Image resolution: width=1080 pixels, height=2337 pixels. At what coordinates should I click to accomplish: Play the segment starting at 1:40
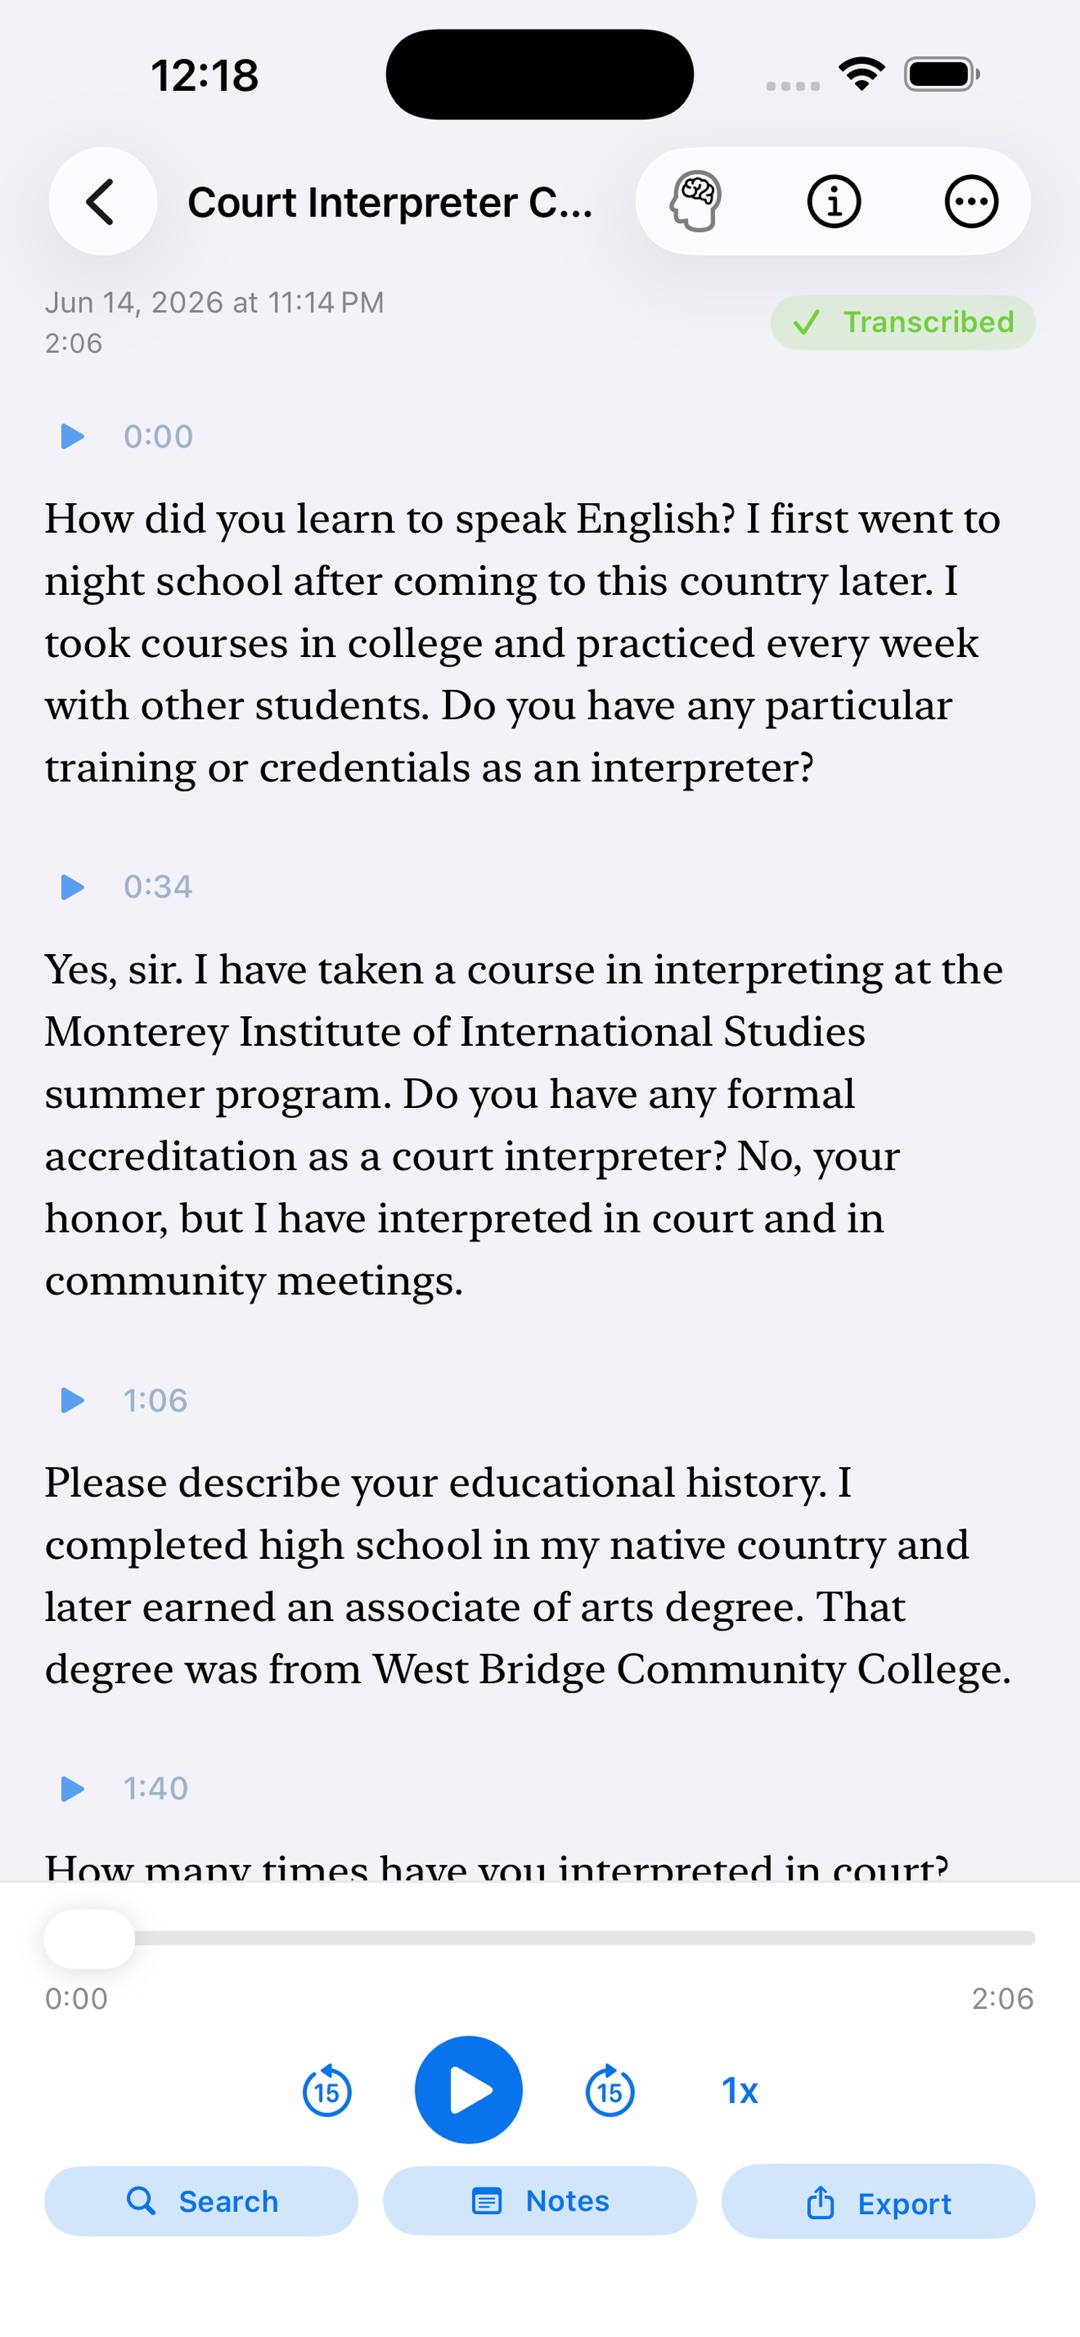pyautogui.click(x=72, y=1789)
